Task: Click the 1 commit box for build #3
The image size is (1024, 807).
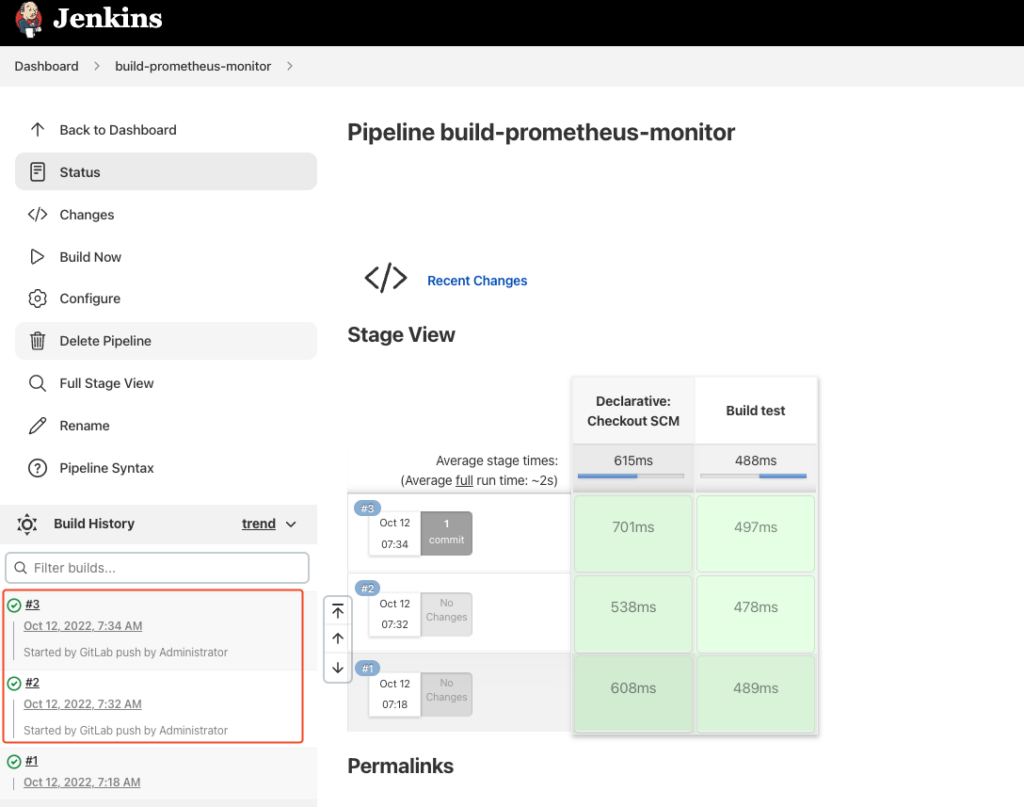Action: click(446, 533)
